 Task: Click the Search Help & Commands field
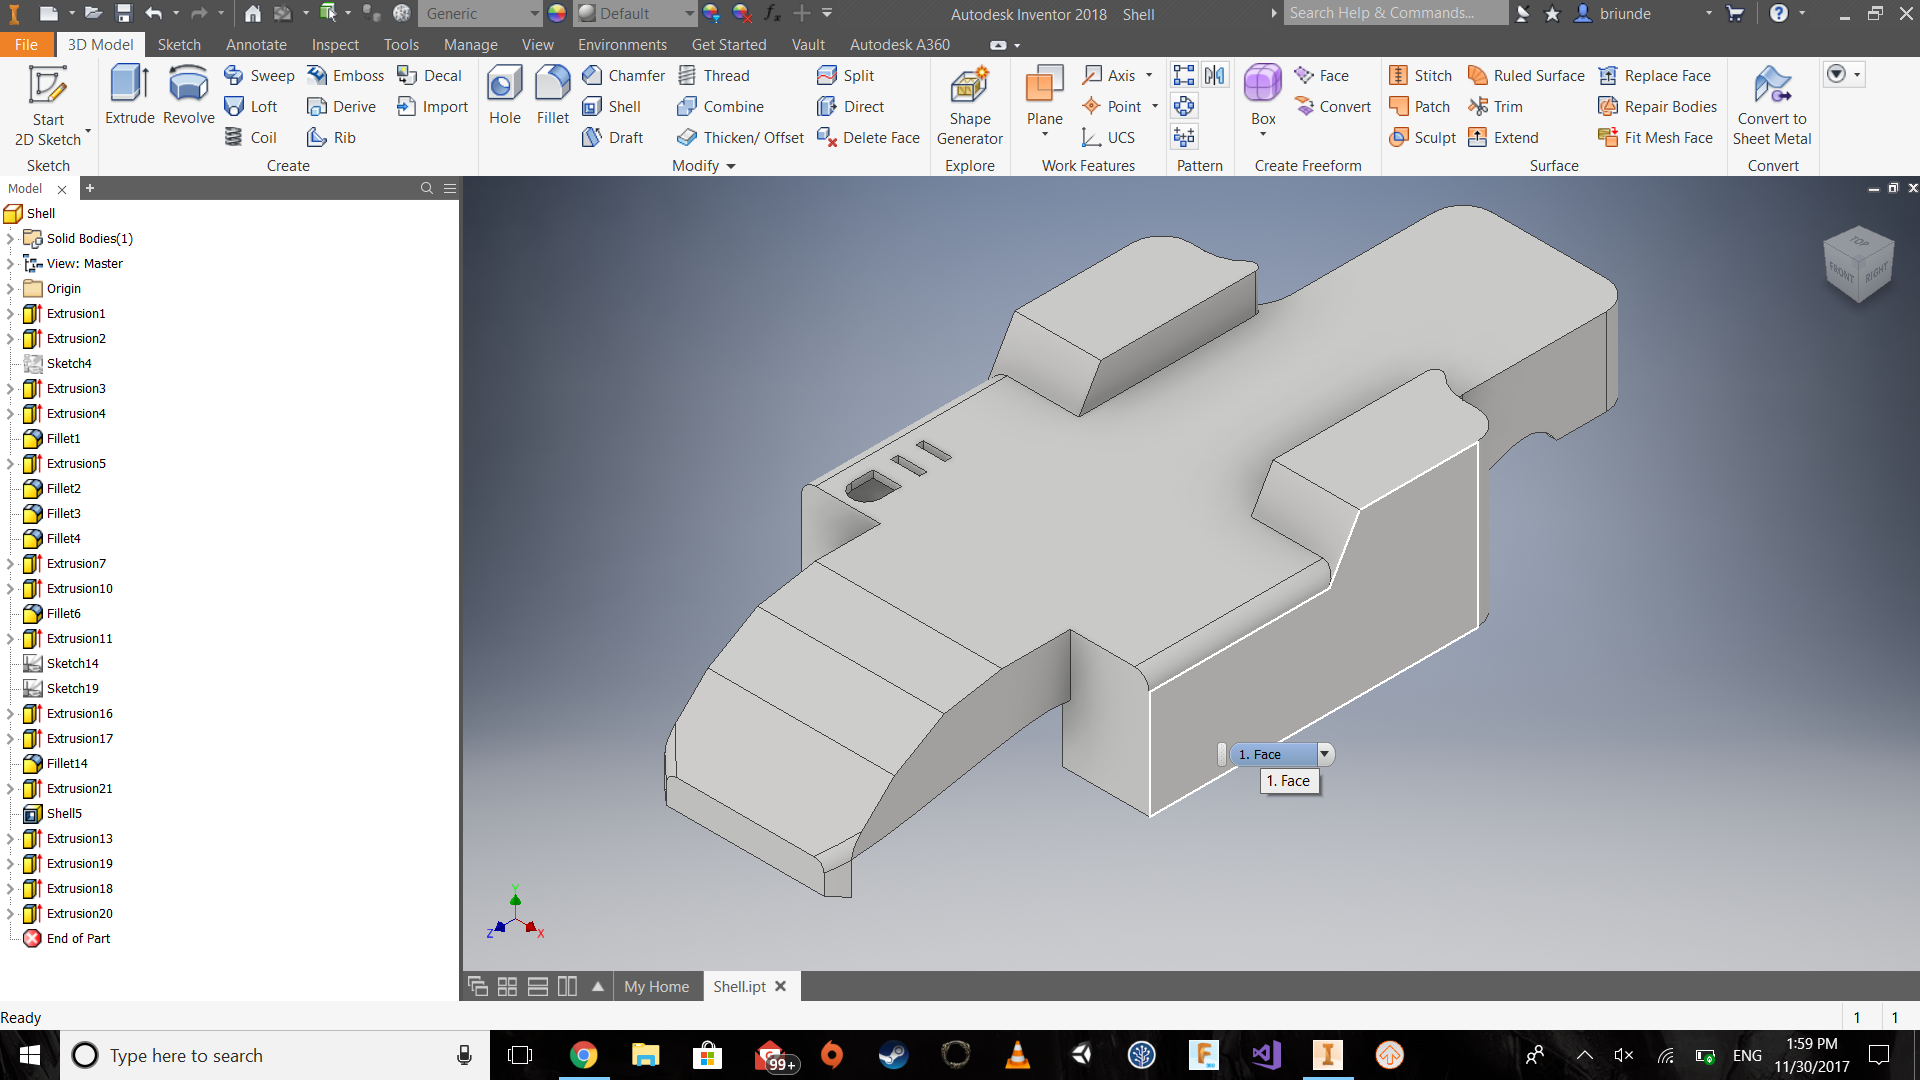(x=1395, y=13)
